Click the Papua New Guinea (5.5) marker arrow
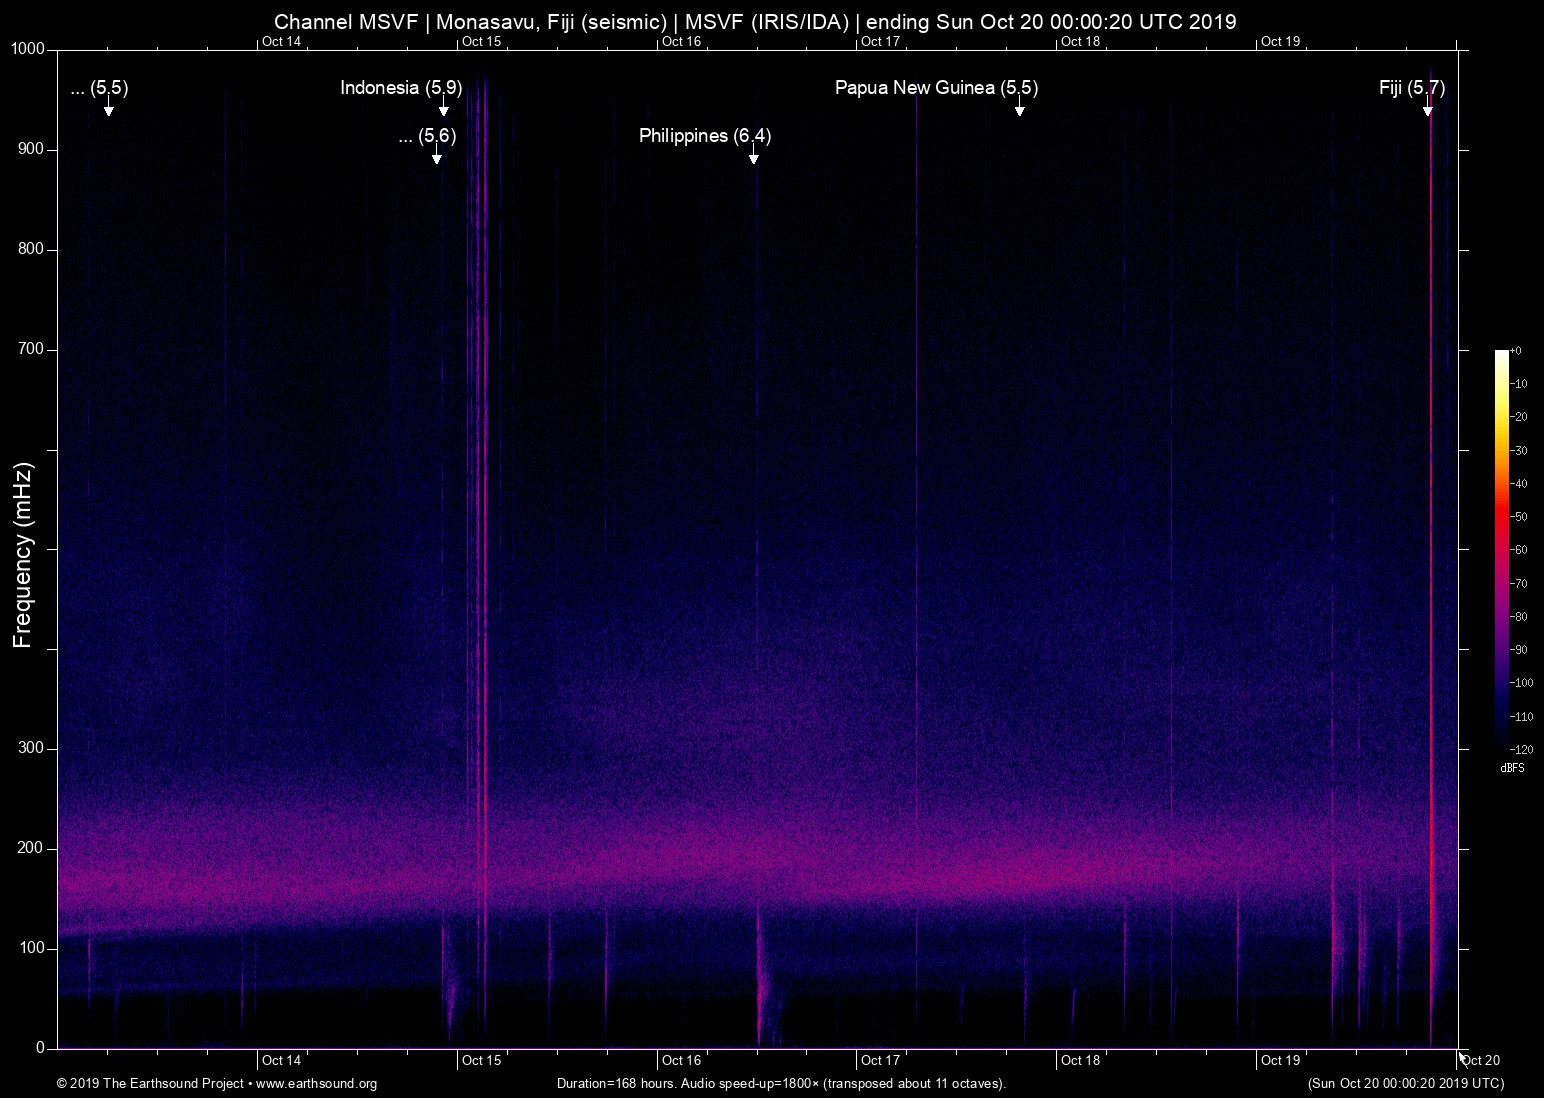Screen dimensions: 1544x1098 [x=1021, y=111]
